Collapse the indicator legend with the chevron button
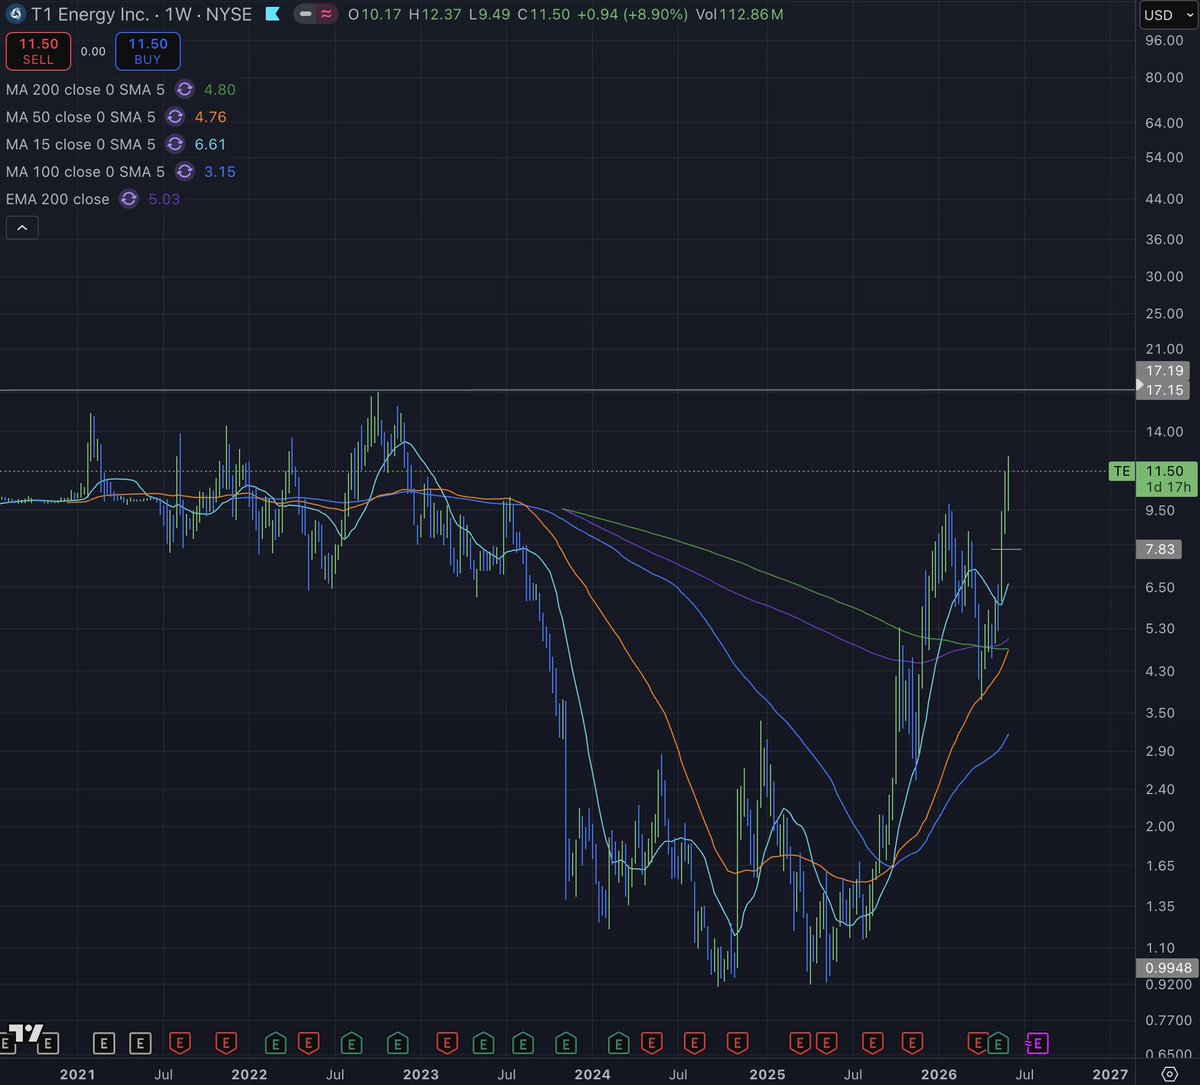Screen dimensions: 1200x1085 (x=22, y=228)
